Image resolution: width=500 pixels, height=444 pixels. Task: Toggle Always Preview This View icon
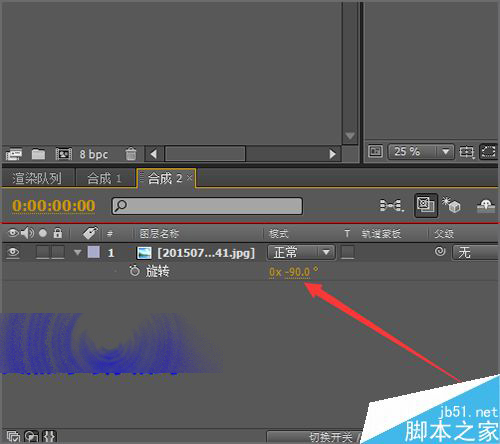click(375, 152)
